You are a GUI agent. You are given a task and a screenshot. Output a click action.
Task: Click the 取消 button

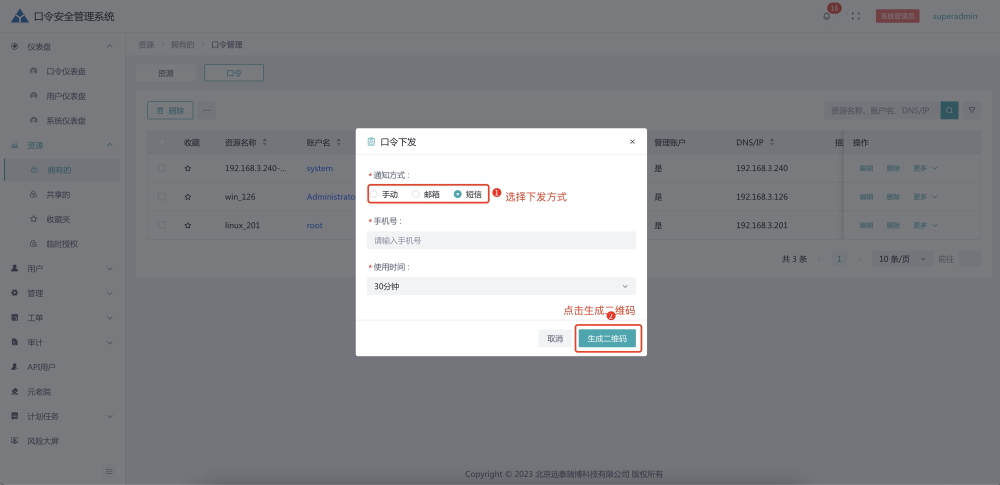tap(555, 338)
